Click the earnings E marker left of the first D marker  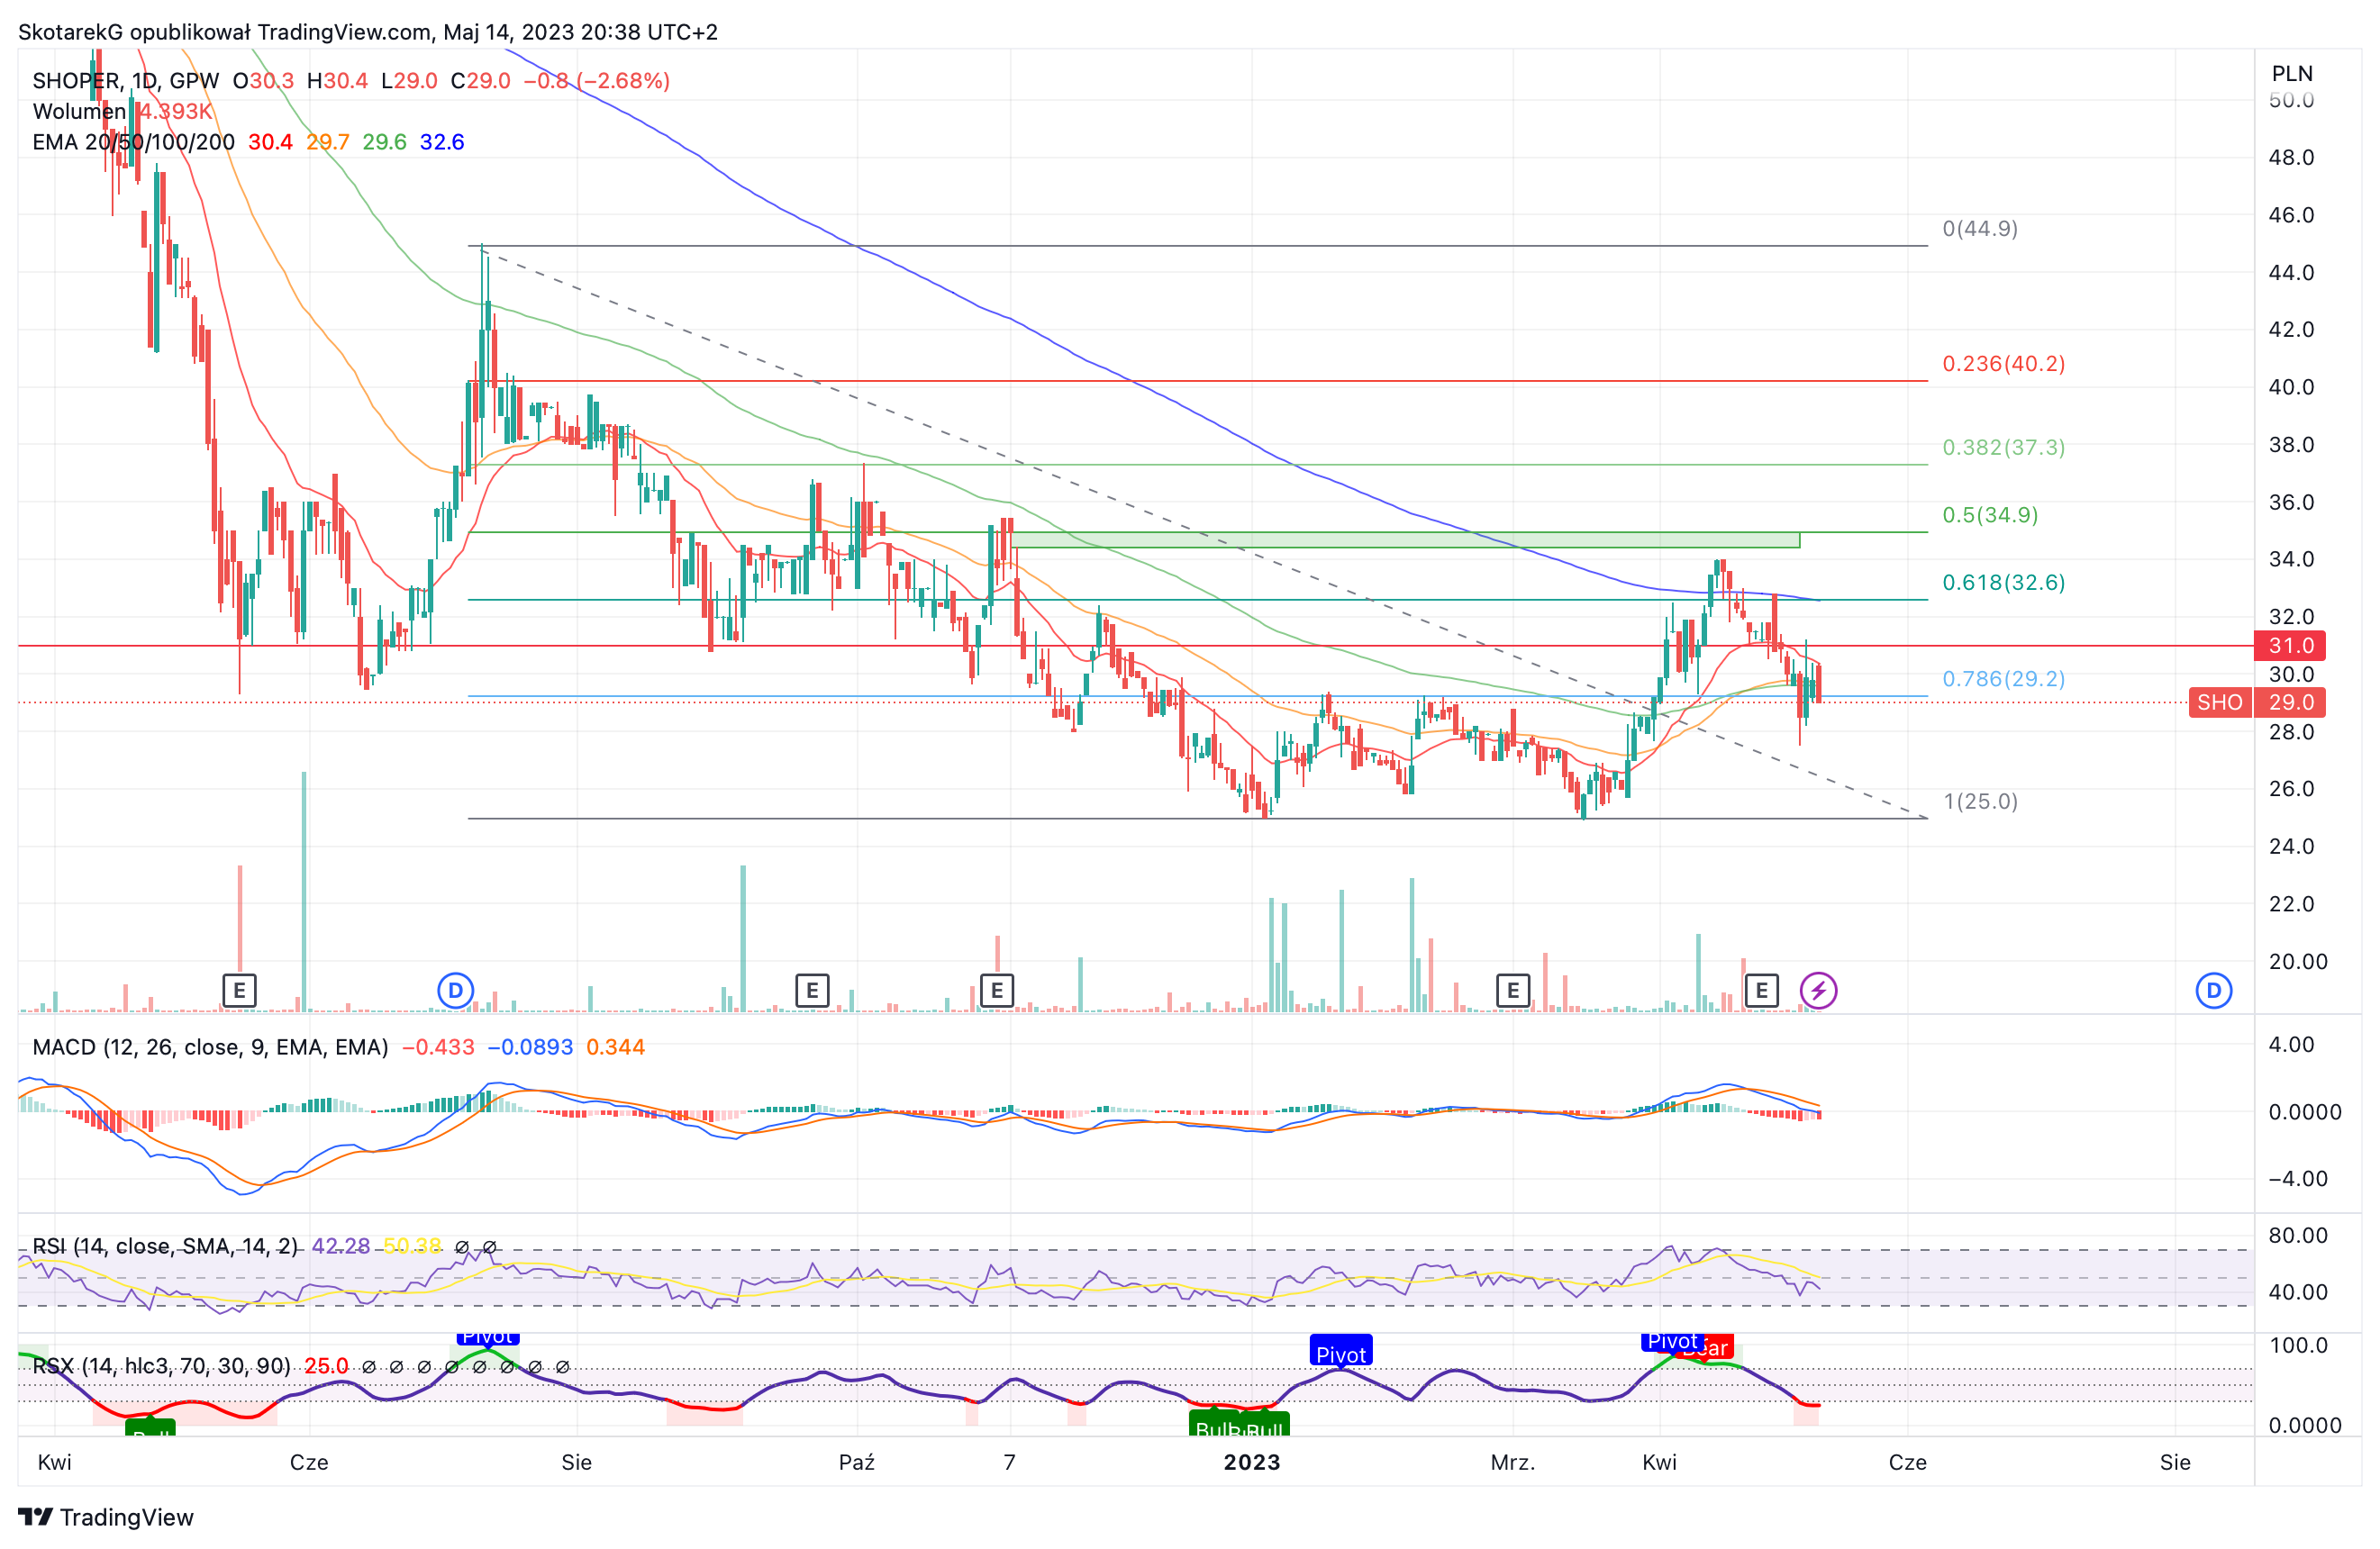click(239, 991)
